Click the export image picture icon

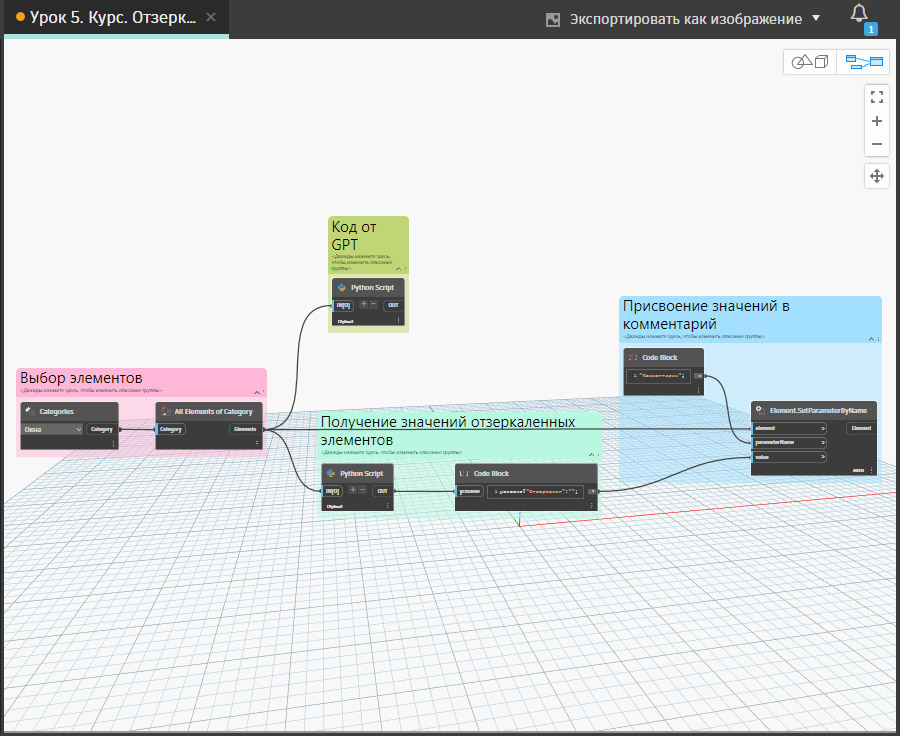(x=553, y=19)
